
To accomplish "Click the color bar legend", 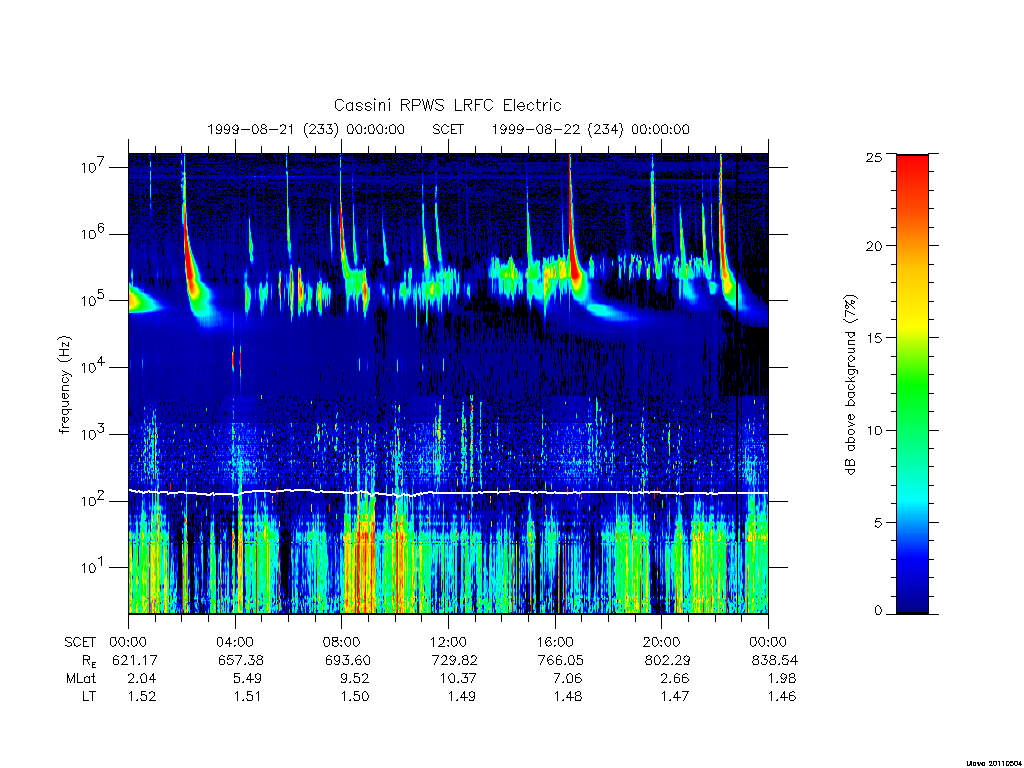I will click(912, 384).
